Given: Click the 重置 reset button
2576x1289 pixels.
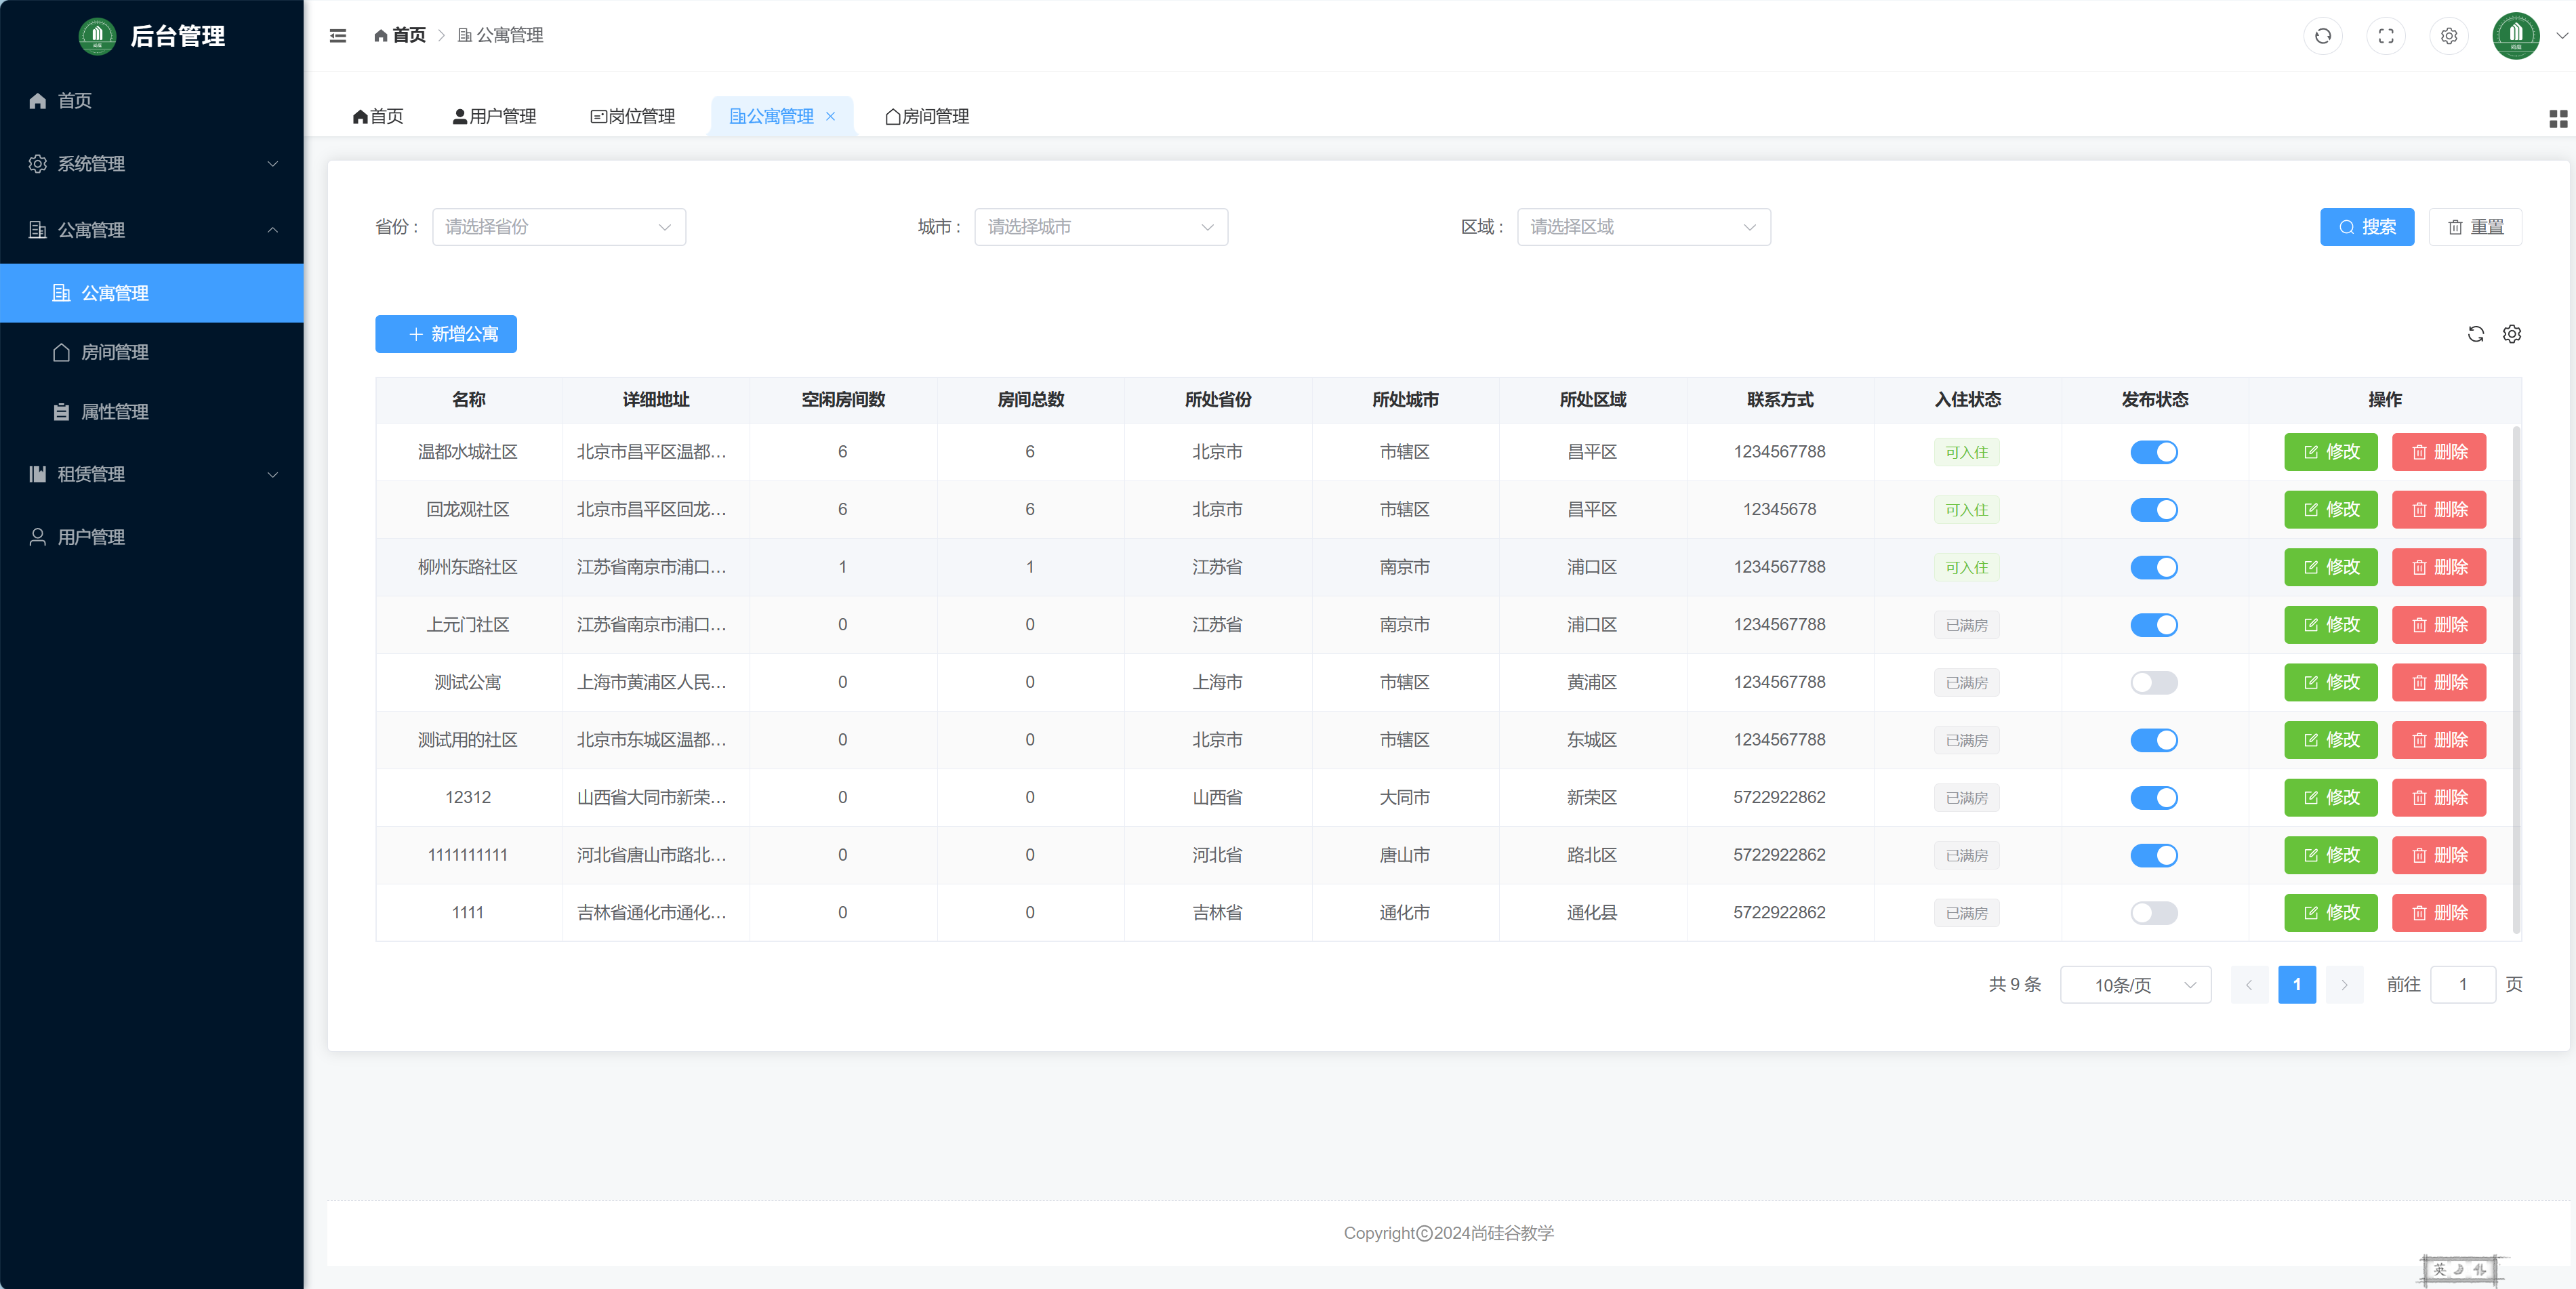Looking at the screenshot, I should [x=2475, y=227].
